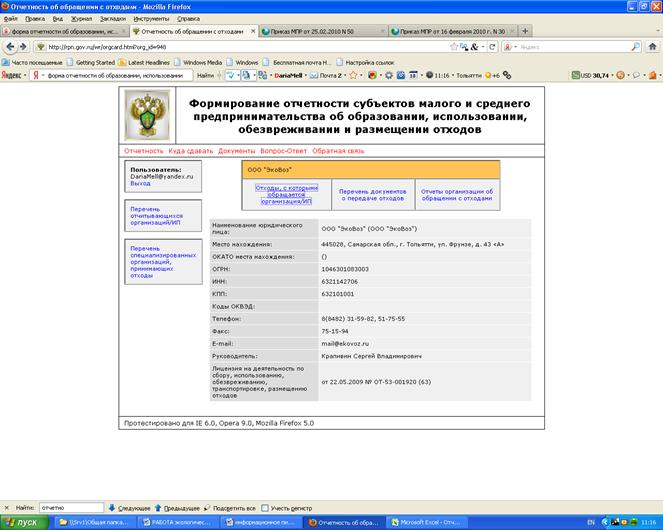663x530 pixels.
Task: Click the DariaMell user dropdown on Yandex toolbar
Action: [x=291, y=75]
